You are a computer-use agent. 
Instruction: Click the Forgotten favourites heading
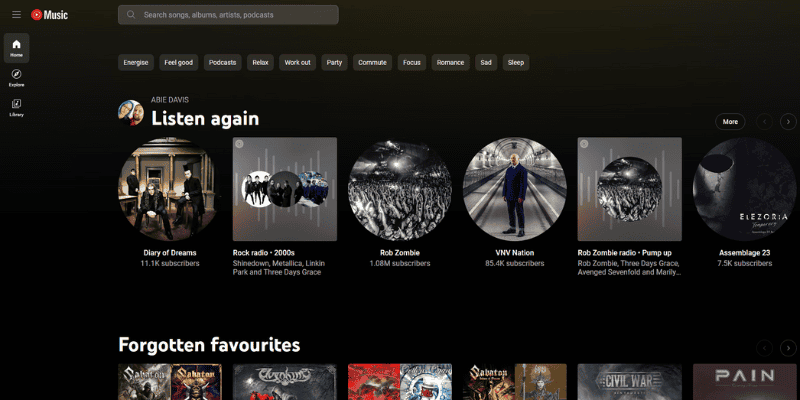(209, 345)
